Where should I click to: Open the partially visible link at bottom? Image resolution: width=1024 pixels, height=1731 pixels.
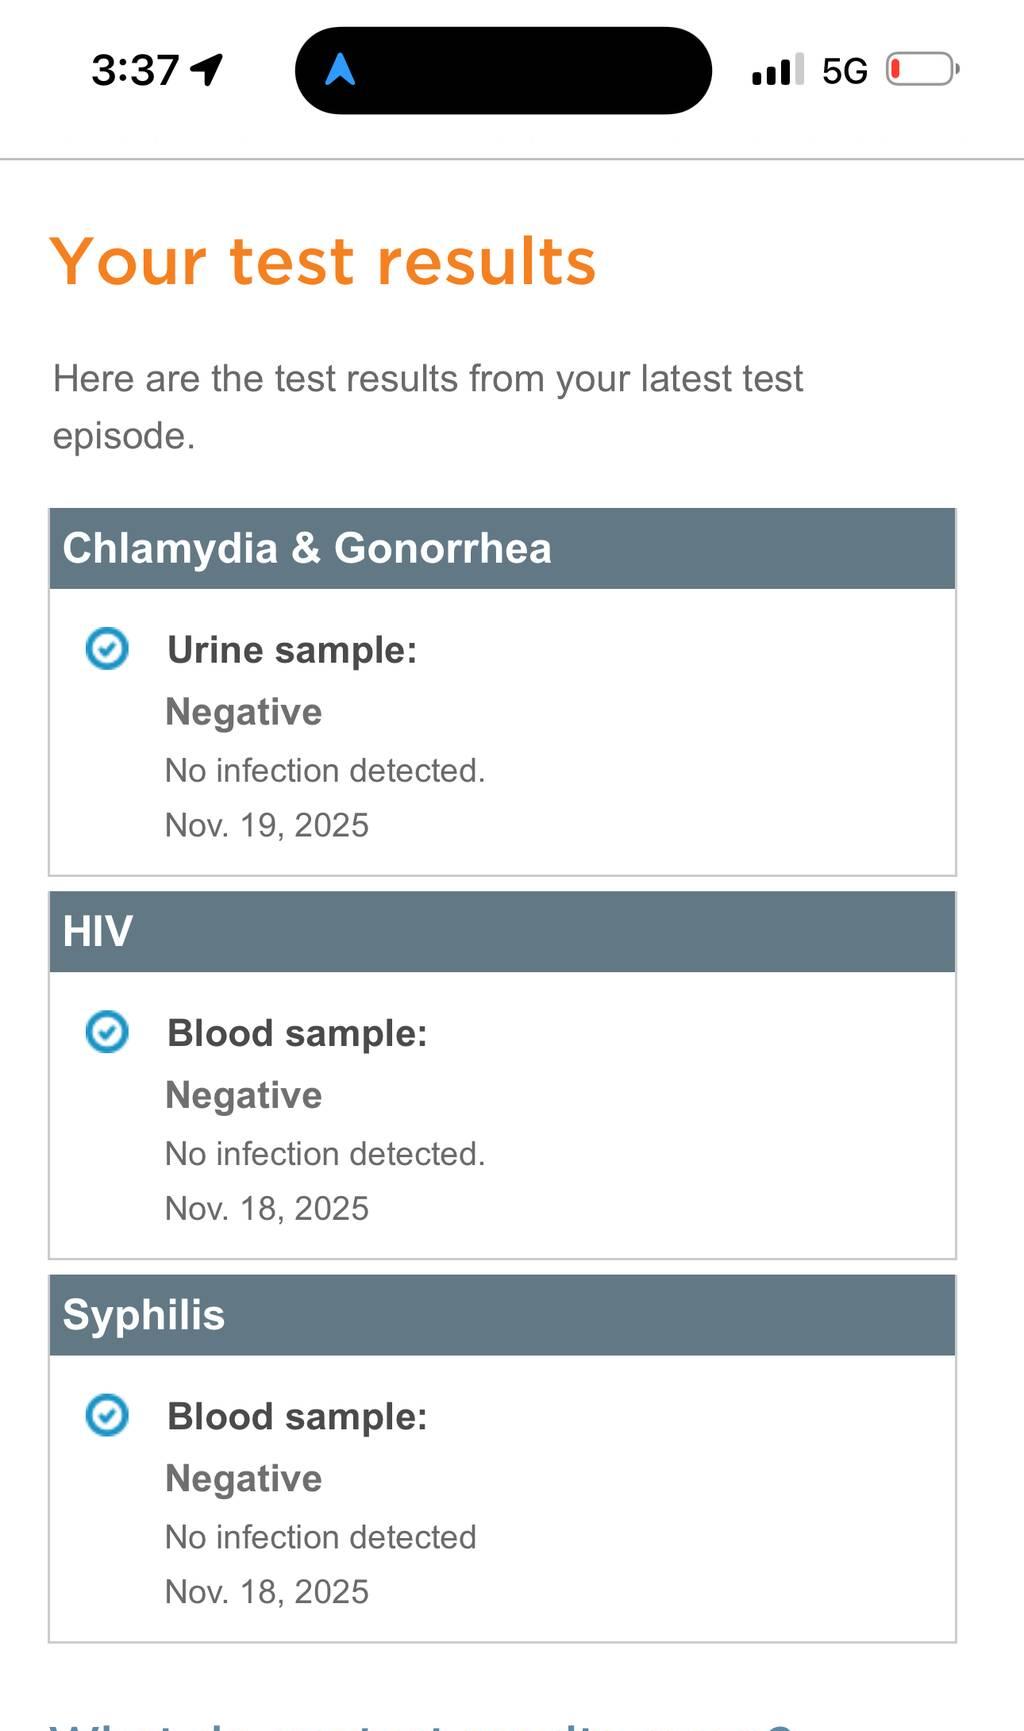420,1723
